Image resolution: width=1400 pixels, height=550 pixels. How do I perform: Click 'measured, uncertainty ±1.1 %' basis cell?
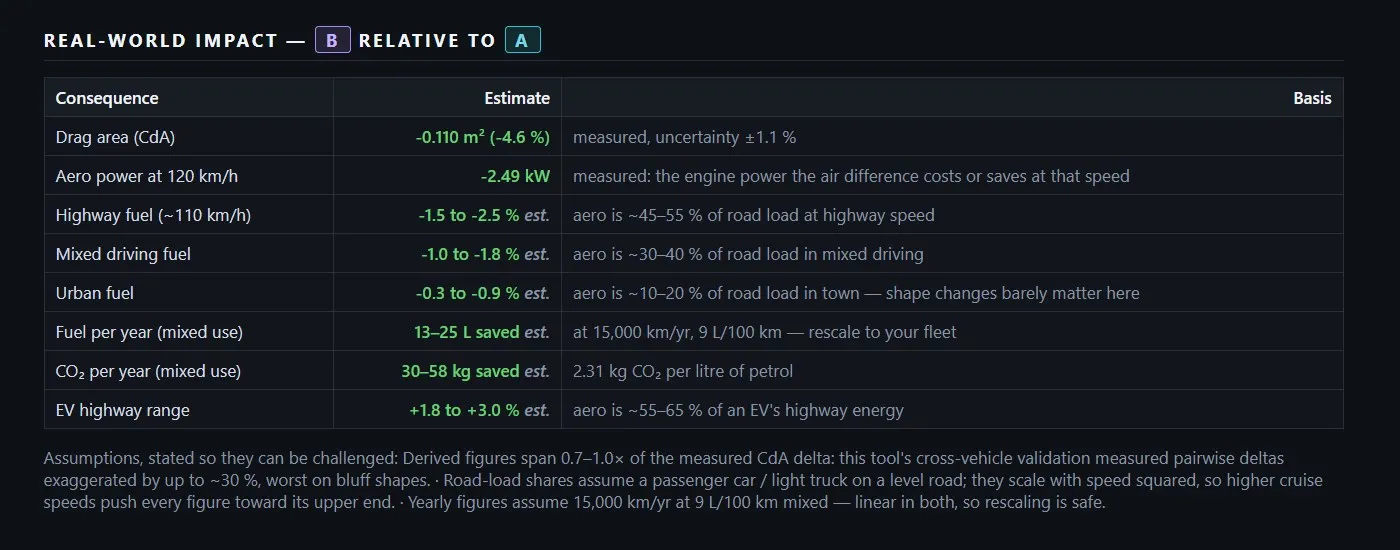684,137
